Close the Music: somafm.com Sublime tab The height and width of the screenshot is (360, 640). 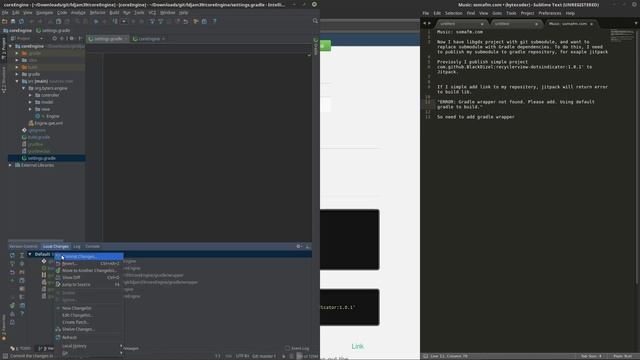tap(591, 24)
